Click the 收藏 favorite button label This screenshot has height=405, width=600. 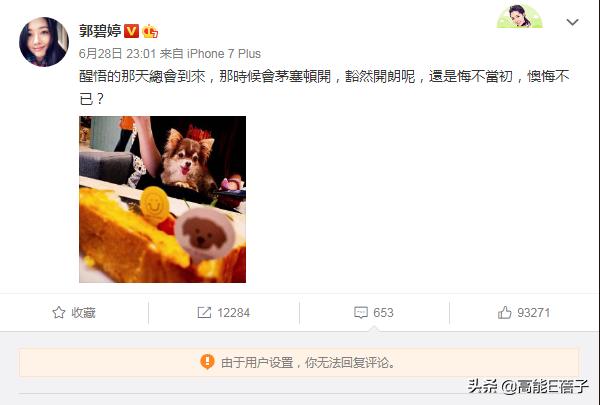[x=83, y=313]
